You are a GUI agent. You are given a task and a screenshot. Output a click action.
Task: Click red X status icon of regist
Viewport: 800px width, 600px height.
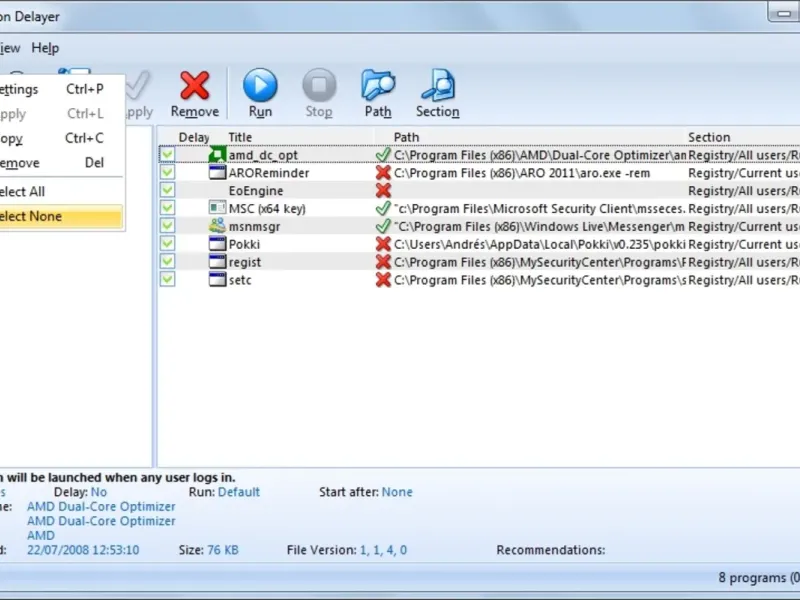point(383,262)
